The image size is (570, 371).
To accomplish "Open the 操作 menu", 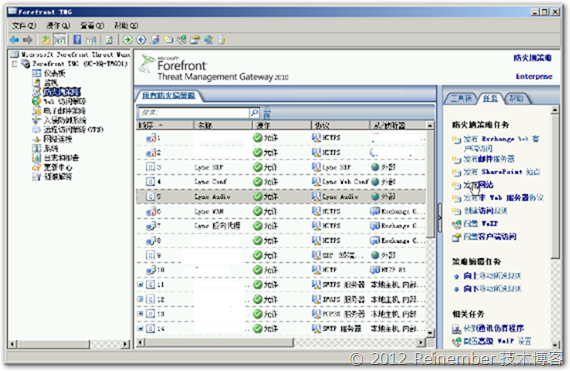I will [58, 25].
